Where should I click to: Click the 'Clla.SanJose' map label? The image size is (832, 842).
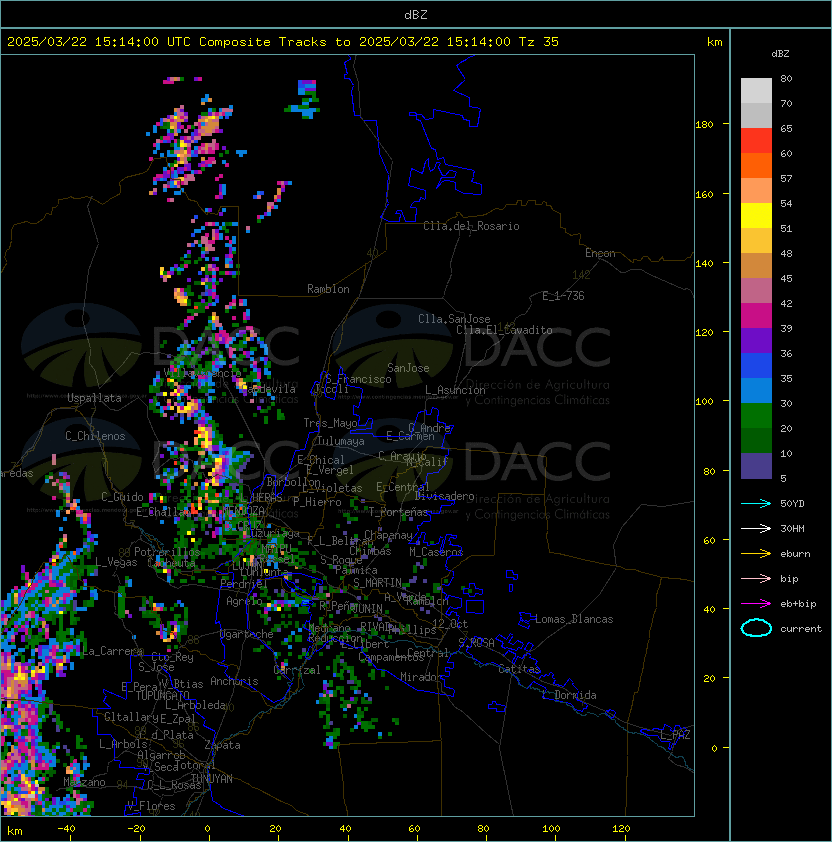point(454,319)
